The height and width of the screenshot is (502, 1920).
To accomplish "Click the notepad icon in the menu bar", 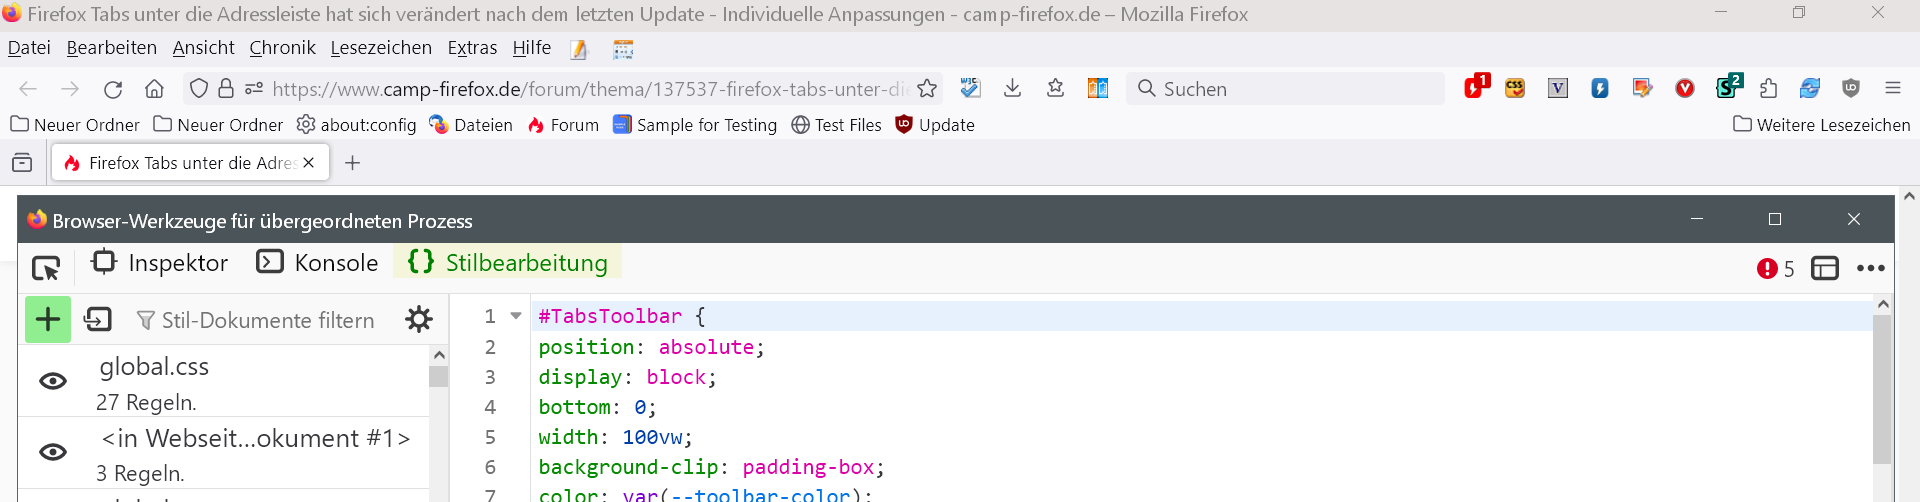I will point(578,49).
